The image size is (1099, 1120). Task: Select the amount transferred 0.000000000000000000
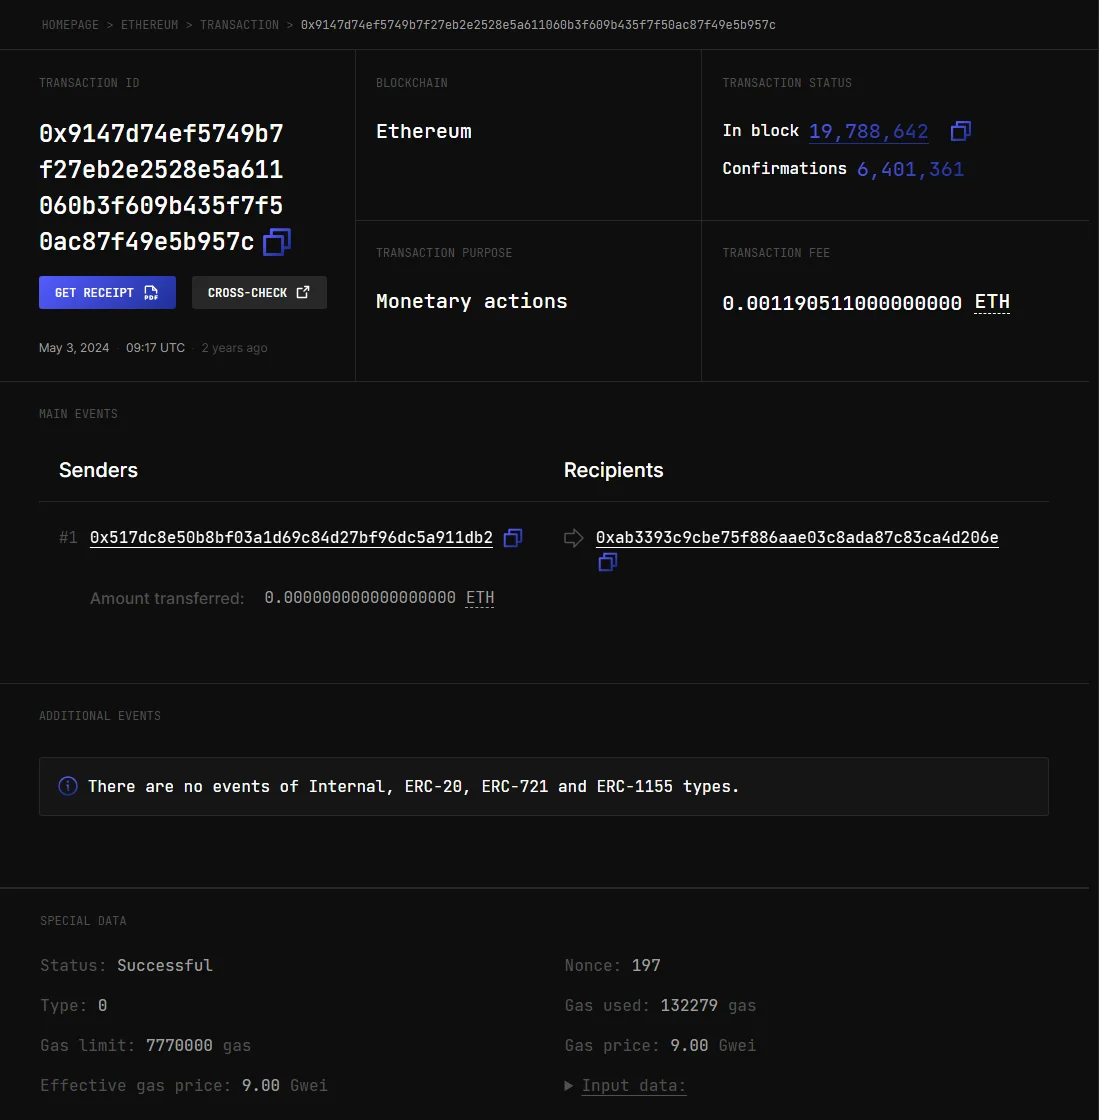(360, 597)
